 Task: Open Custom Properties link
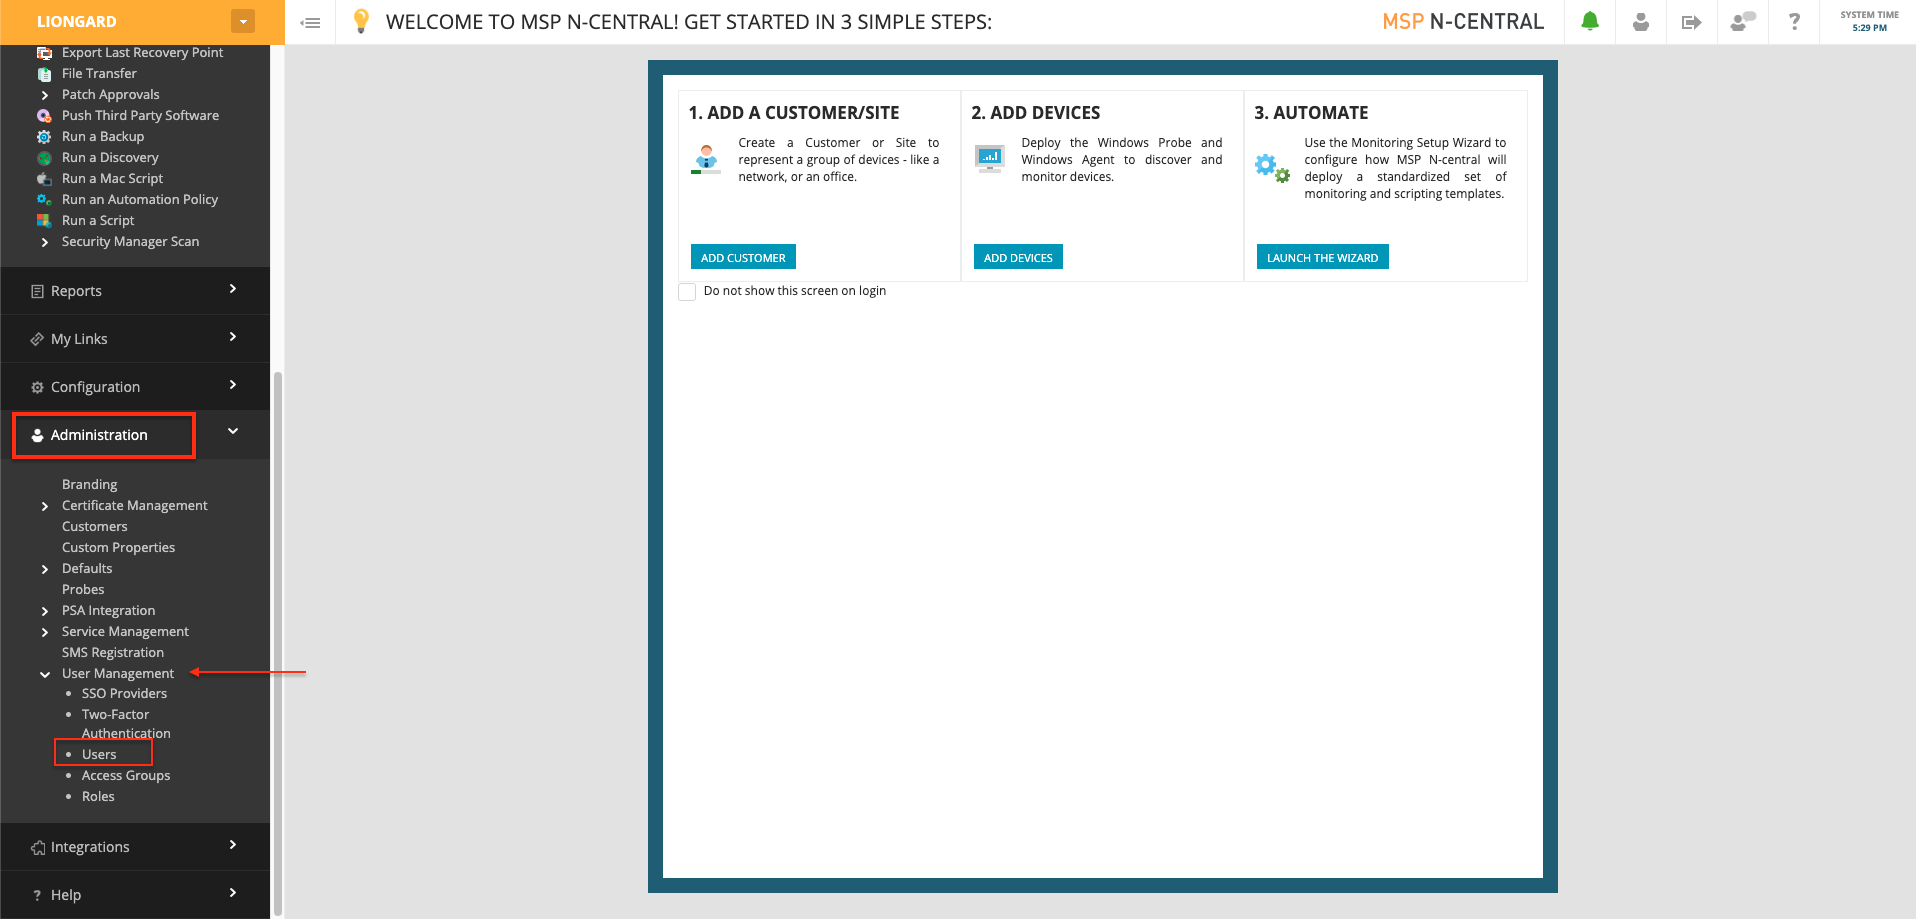tap(118, 547)
